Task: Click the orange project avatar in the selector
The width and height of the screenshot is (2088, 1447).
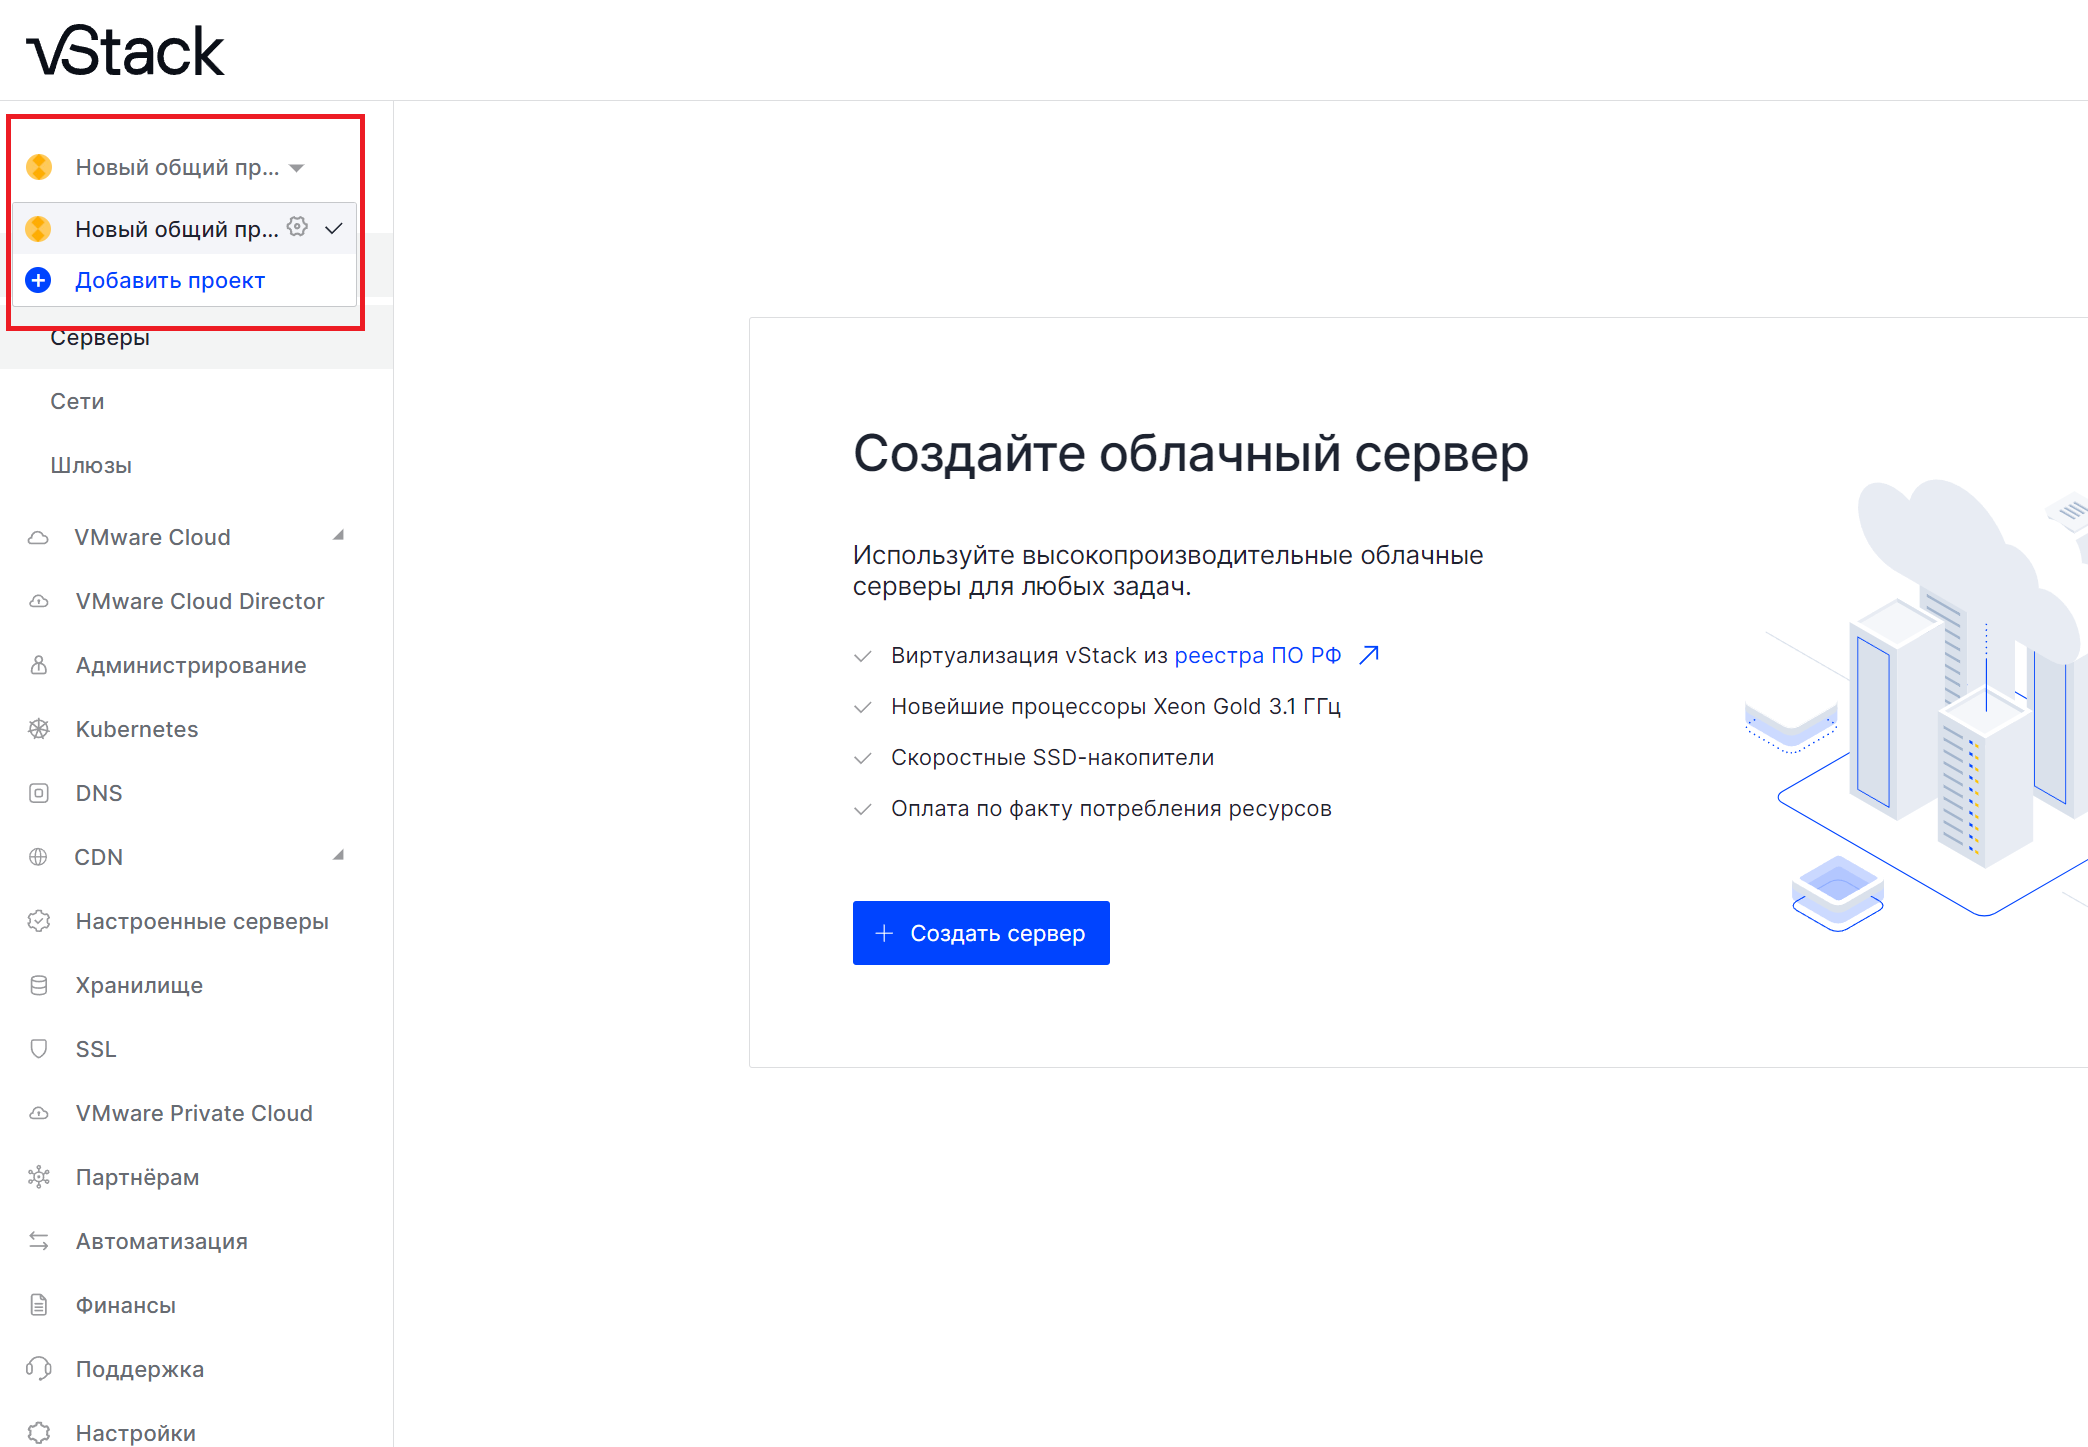Action: point(39,167)
